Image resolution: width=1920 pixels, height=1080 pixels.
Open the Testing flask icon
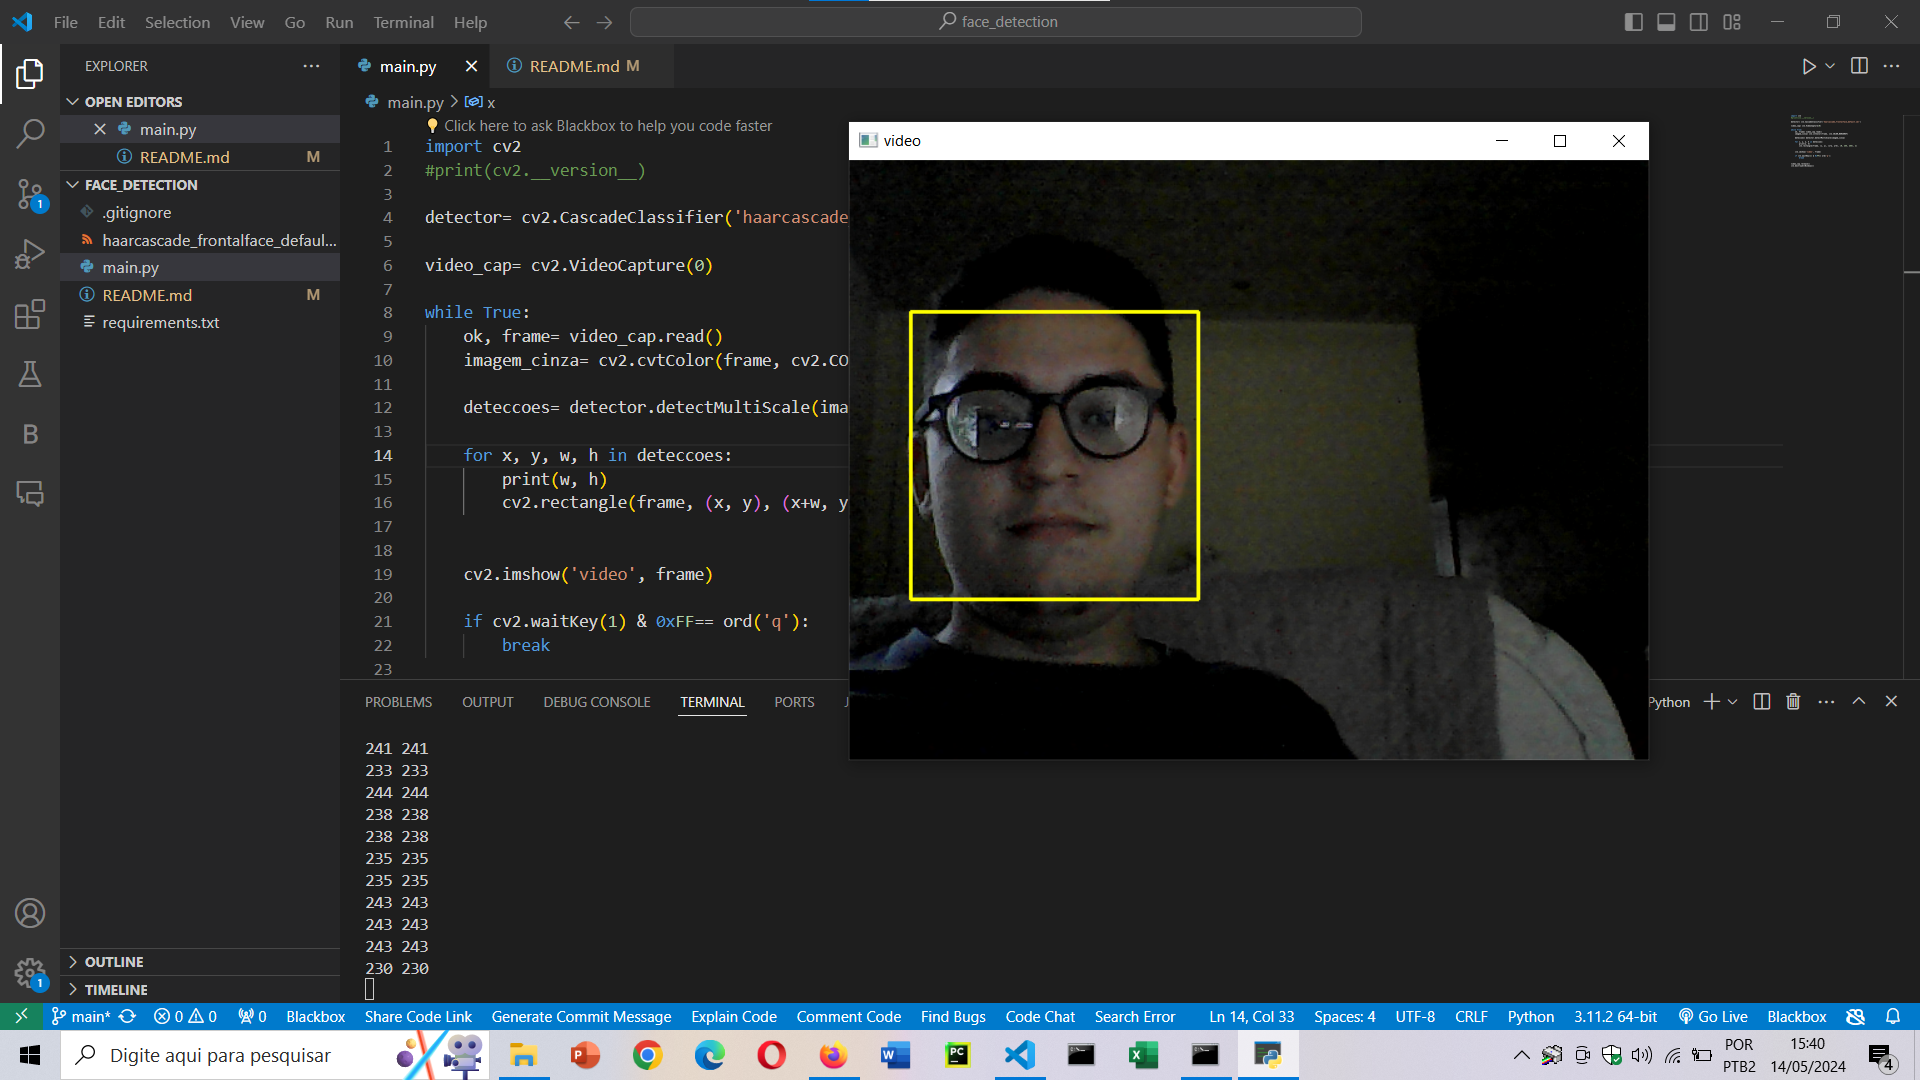tap(30, 374)
